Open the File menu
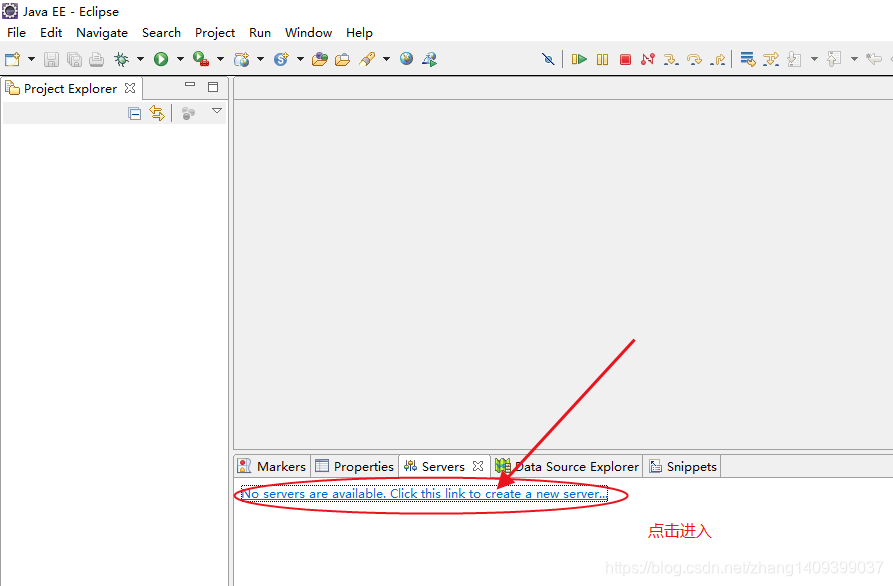The height and width of the screenshot is (586, 893). pos(17,32)
